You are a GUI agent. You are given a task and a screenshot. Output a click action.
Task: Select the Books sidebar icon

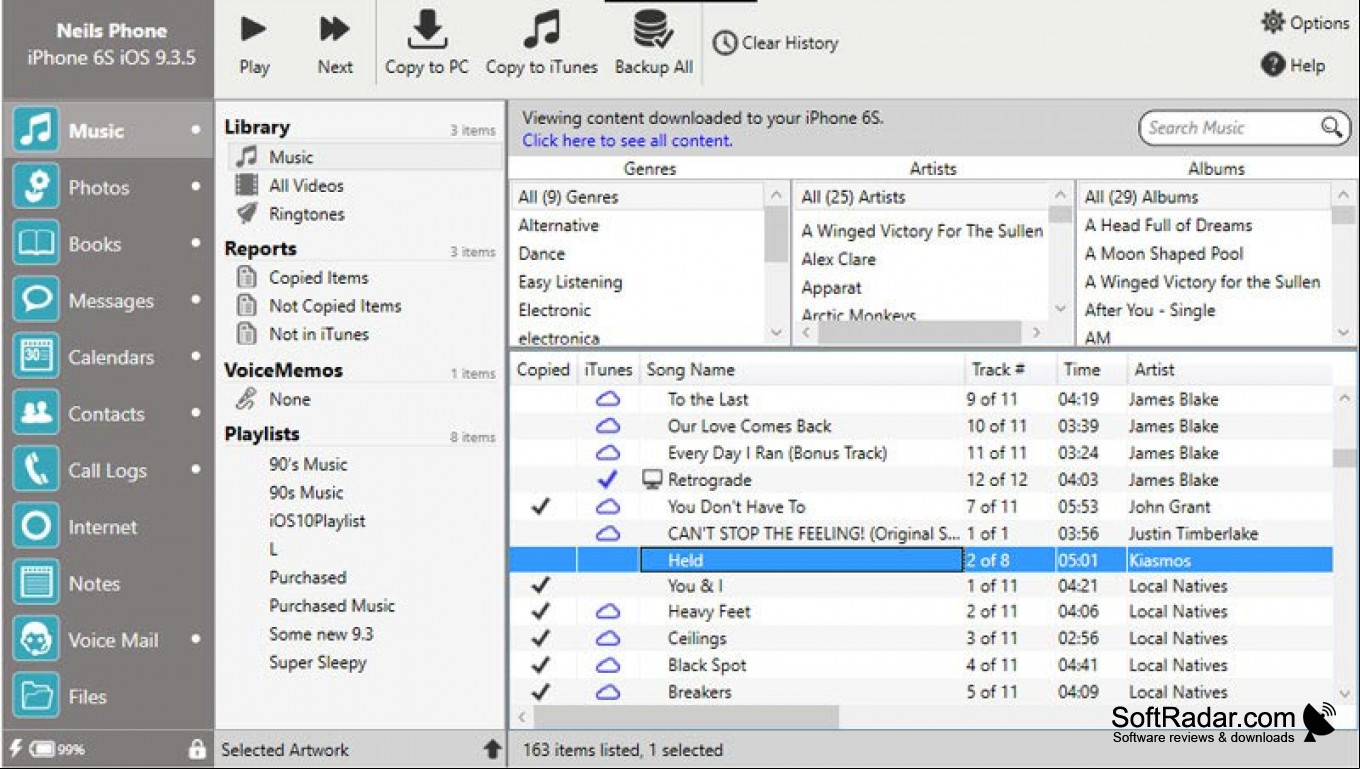(36, 244)
